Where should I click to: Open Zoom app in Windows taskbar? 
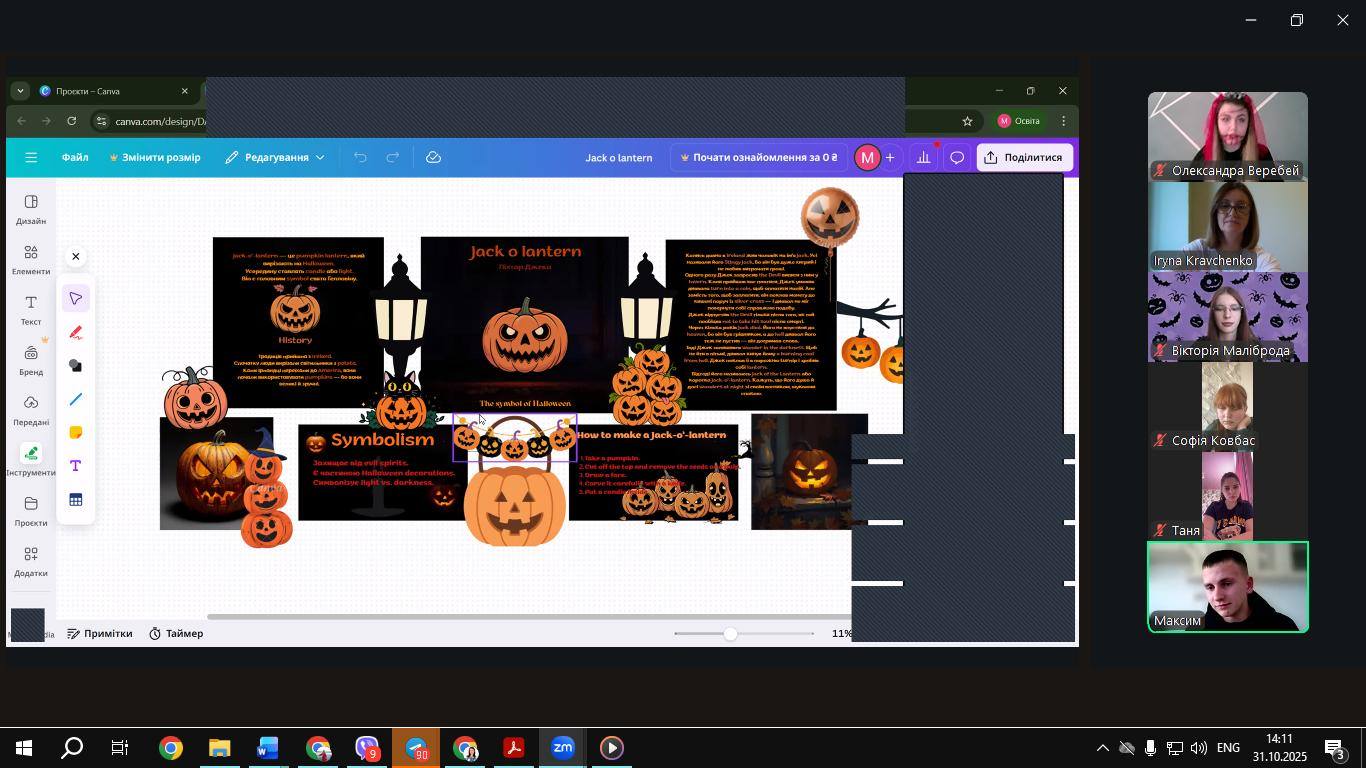point(563,748)
